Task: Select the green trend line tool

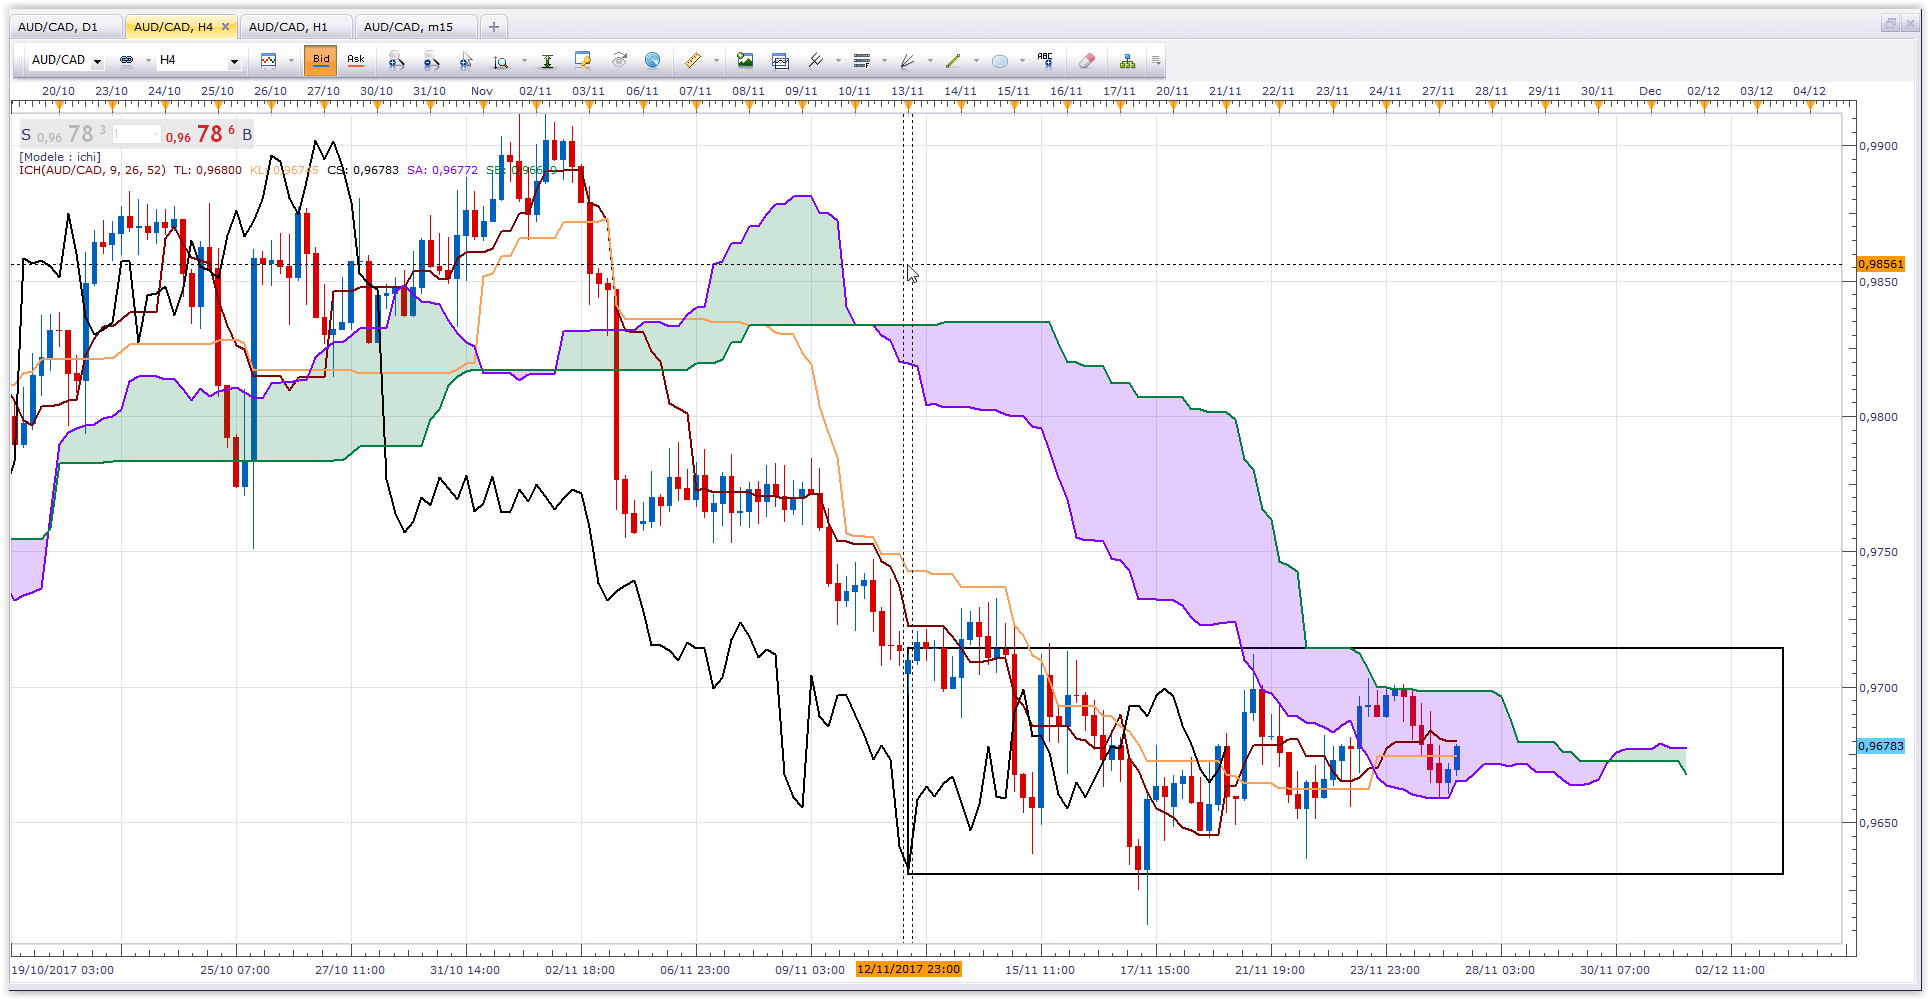Action: (953, 61)
